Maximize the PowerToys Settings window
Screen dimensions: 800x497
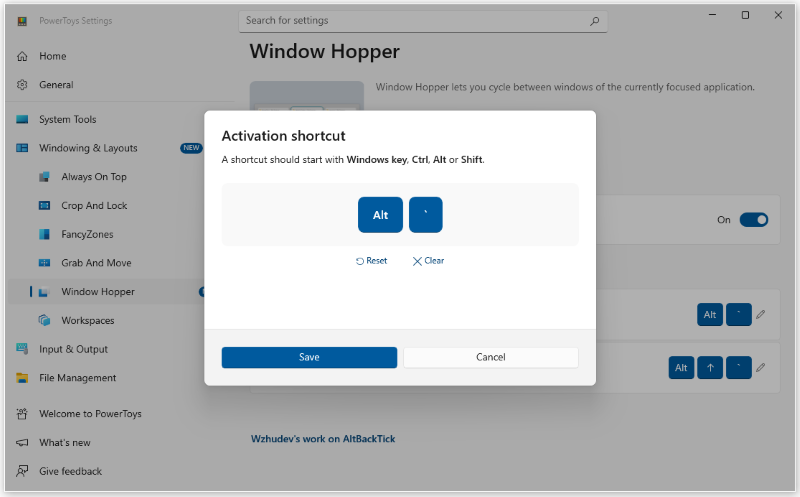pyautogui.click(x=745, y=15)
